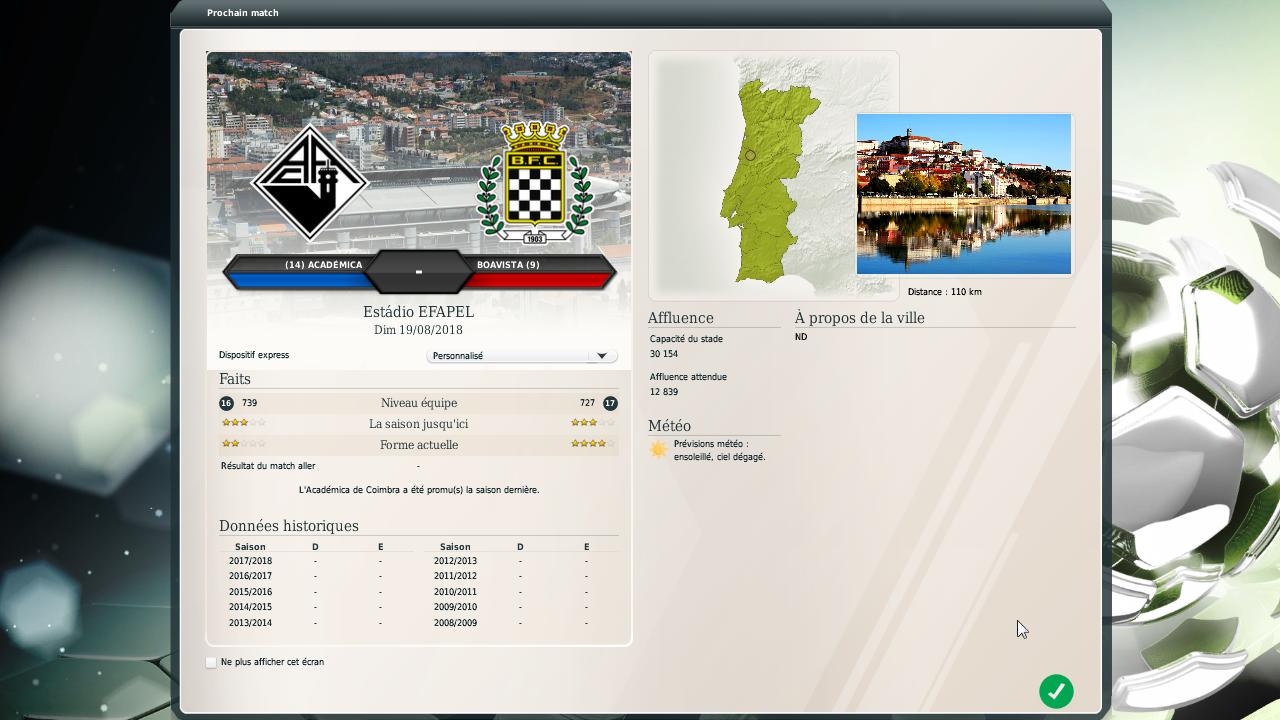Tick the 'Ne plus afficher cet écran' checkbox
1280x720 pixels.
pos(211,662)
